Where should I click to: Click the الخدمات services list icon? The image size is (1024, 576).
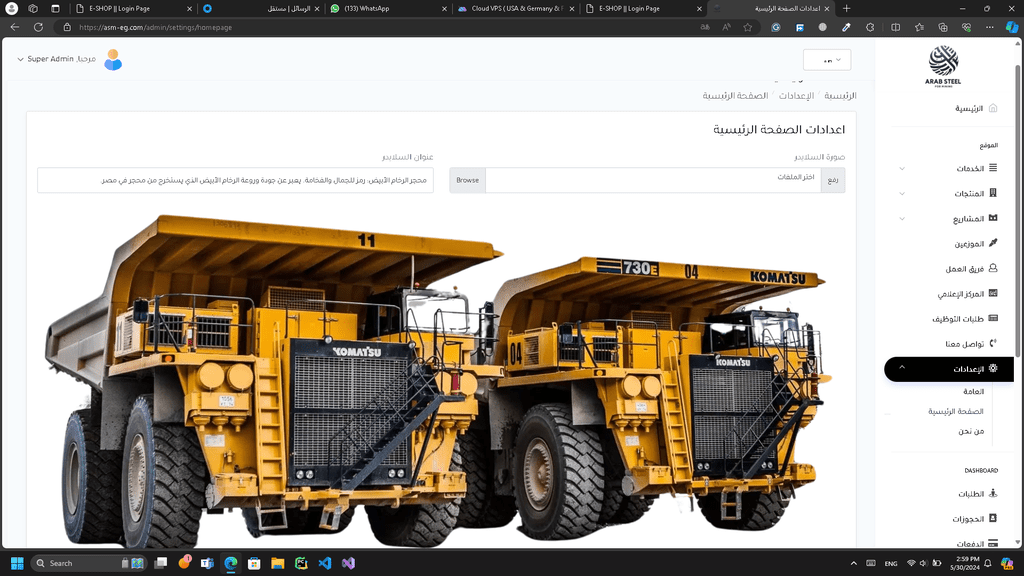(x=993, y=168)
